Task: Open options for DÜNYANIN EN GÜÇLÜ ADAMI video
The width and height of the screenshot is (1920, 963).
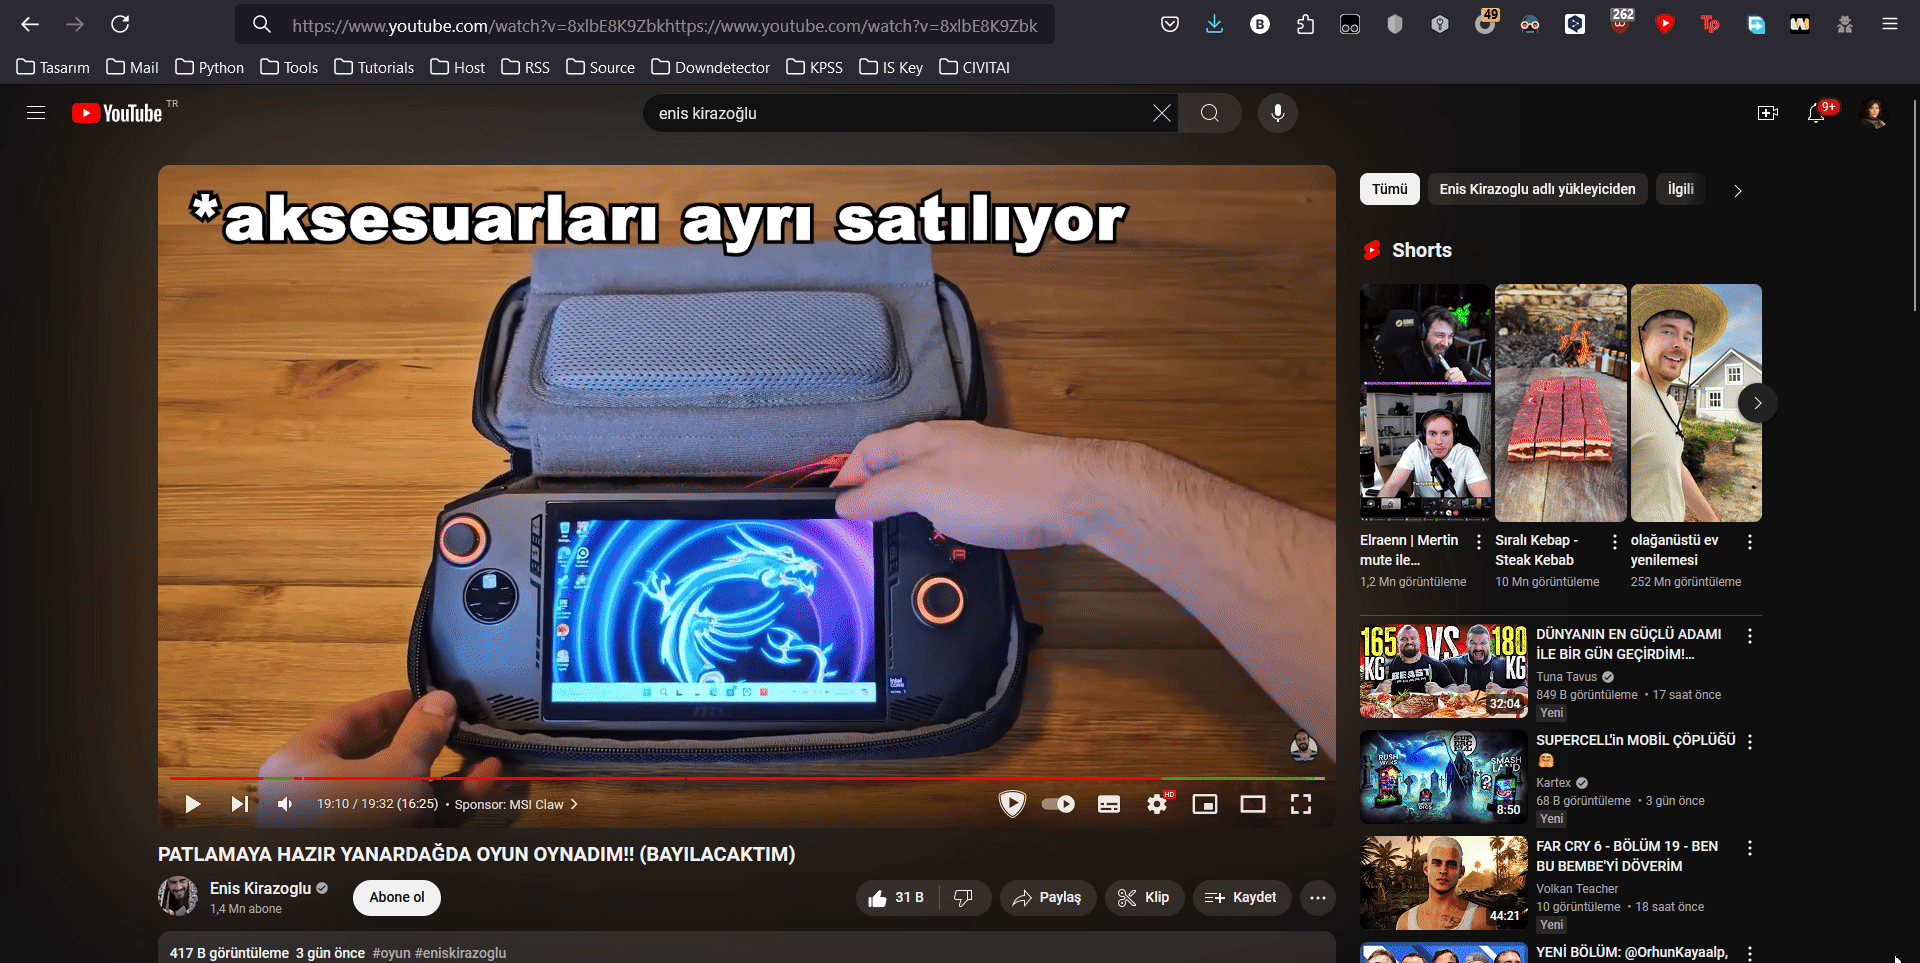Action: 1749,636
